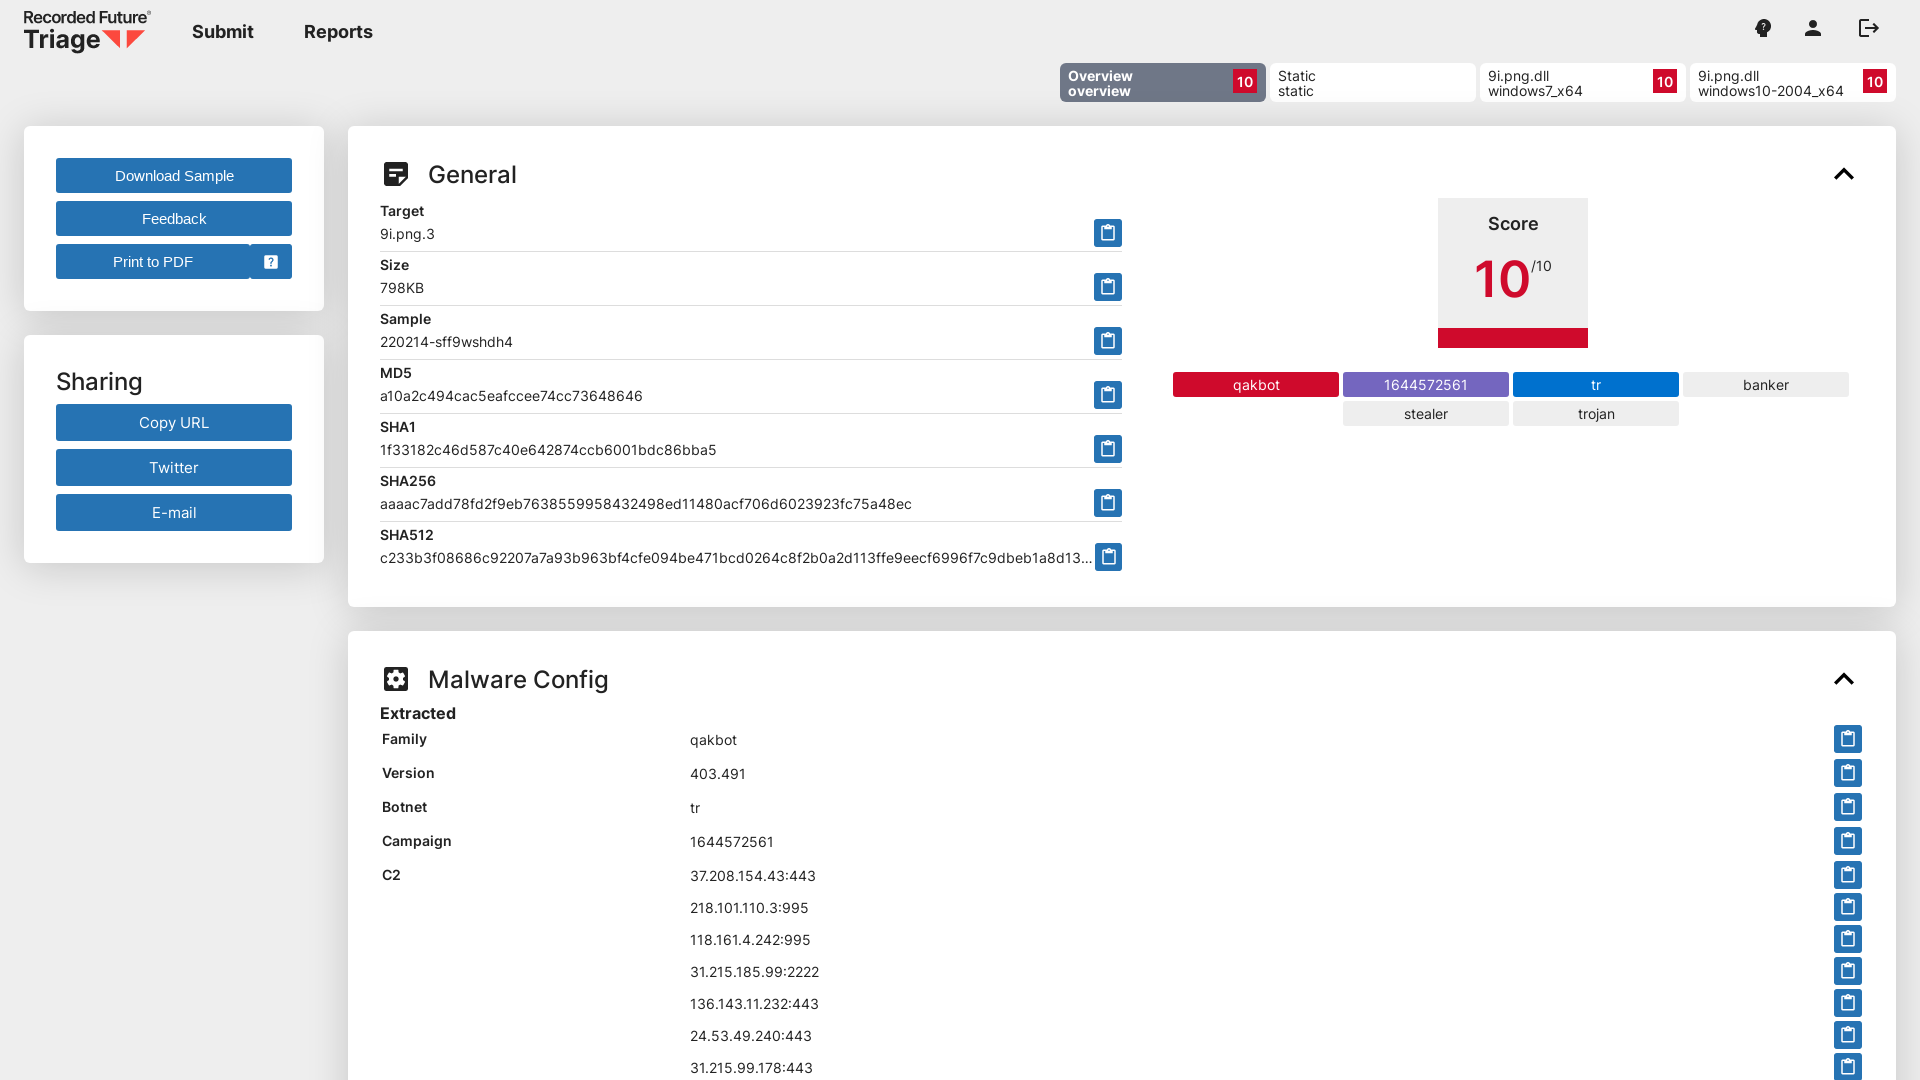Copy C2 address 118.161.4.242:995

coord(1847,939)
